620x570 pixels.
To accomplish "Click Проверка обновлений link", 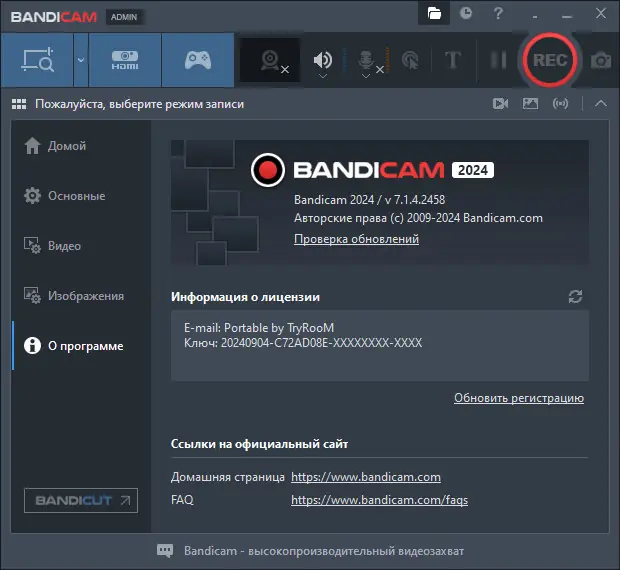I will click(356, 239).
